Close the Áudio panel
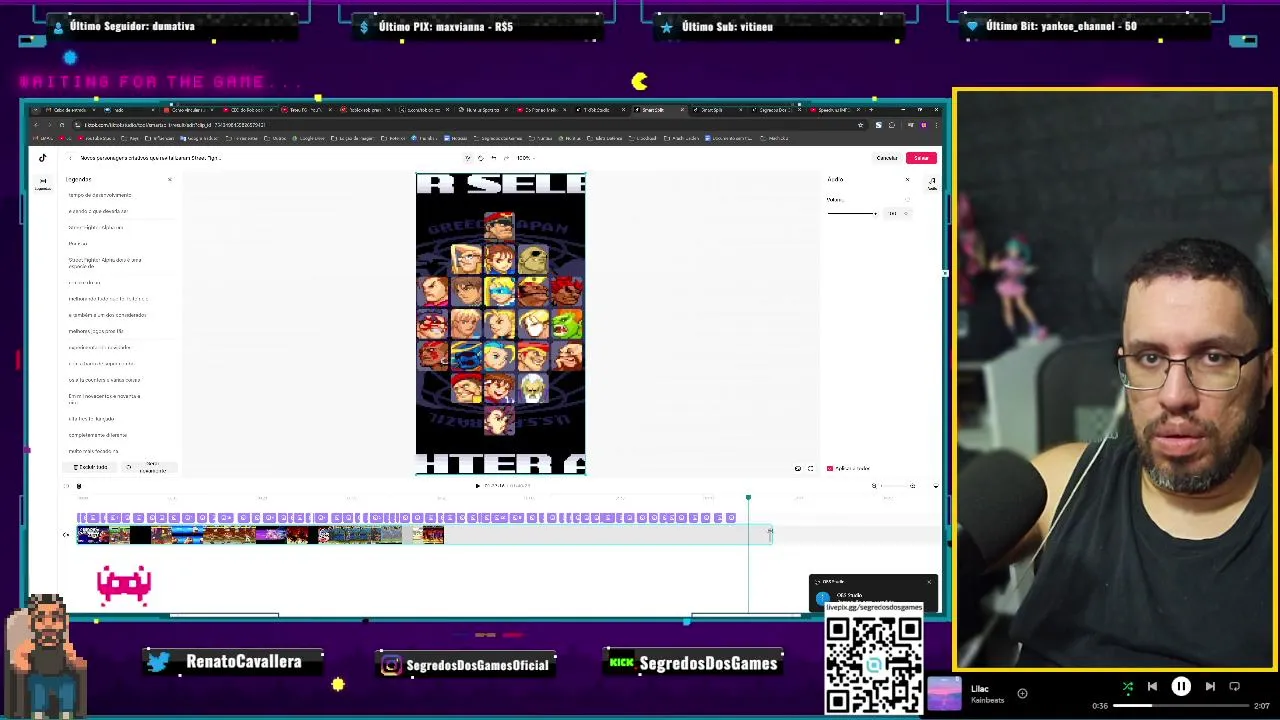Screen dimensions: 1280x720 907,179
